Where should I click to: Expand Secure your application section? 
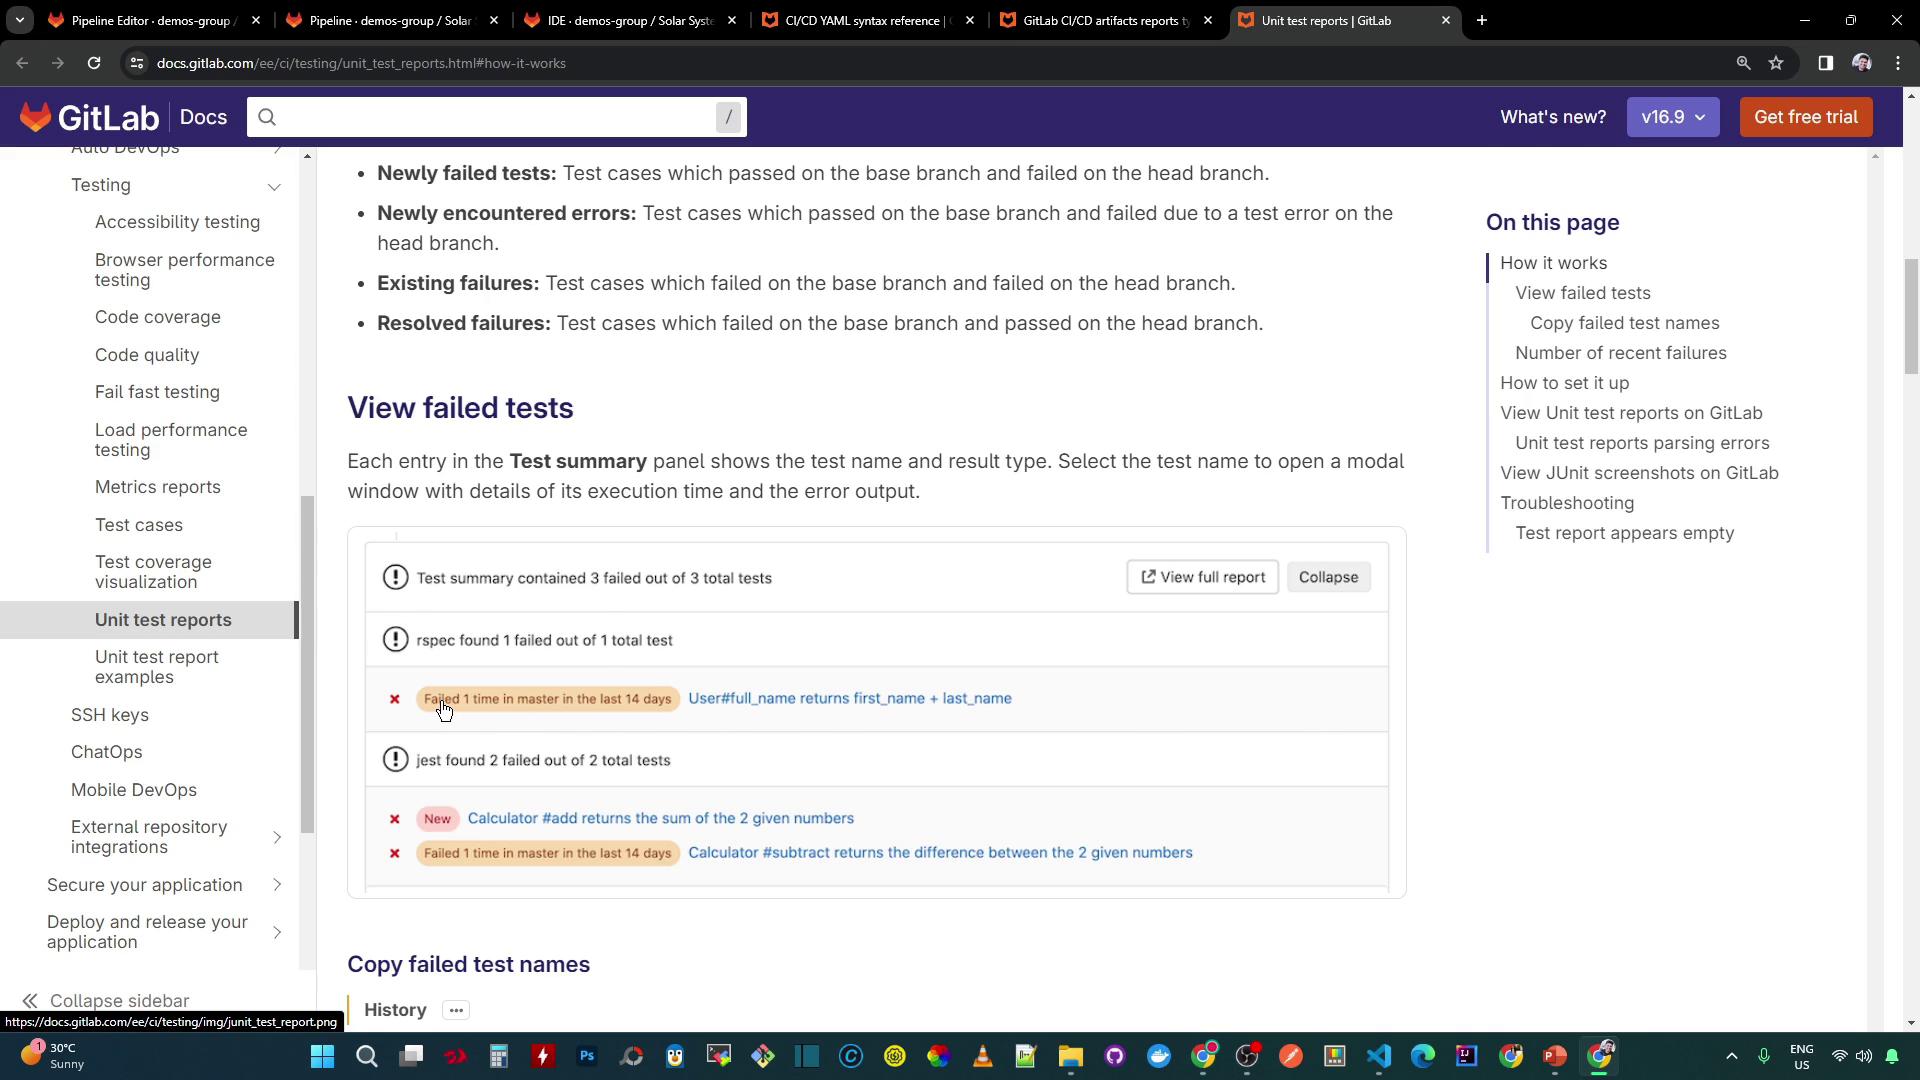pyautogui.click(x=277, y=885)
